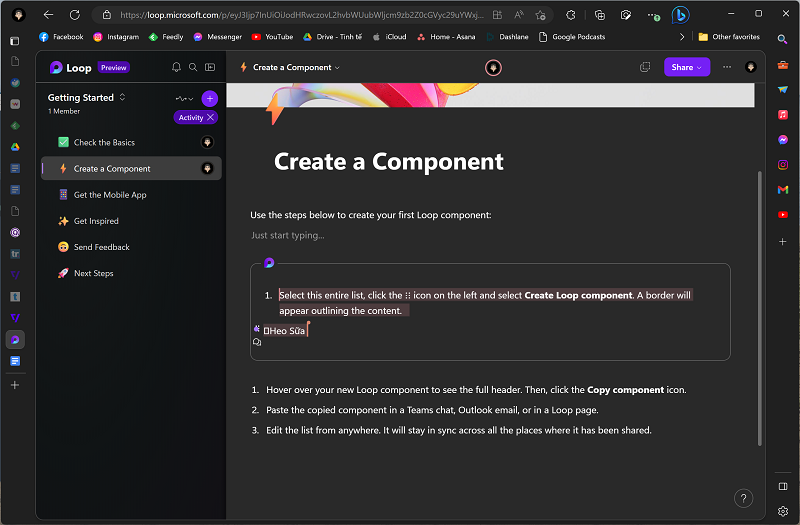Select Create a Component page in sidebar
Viewport: 800px width, 525px height.
point(132,168)
